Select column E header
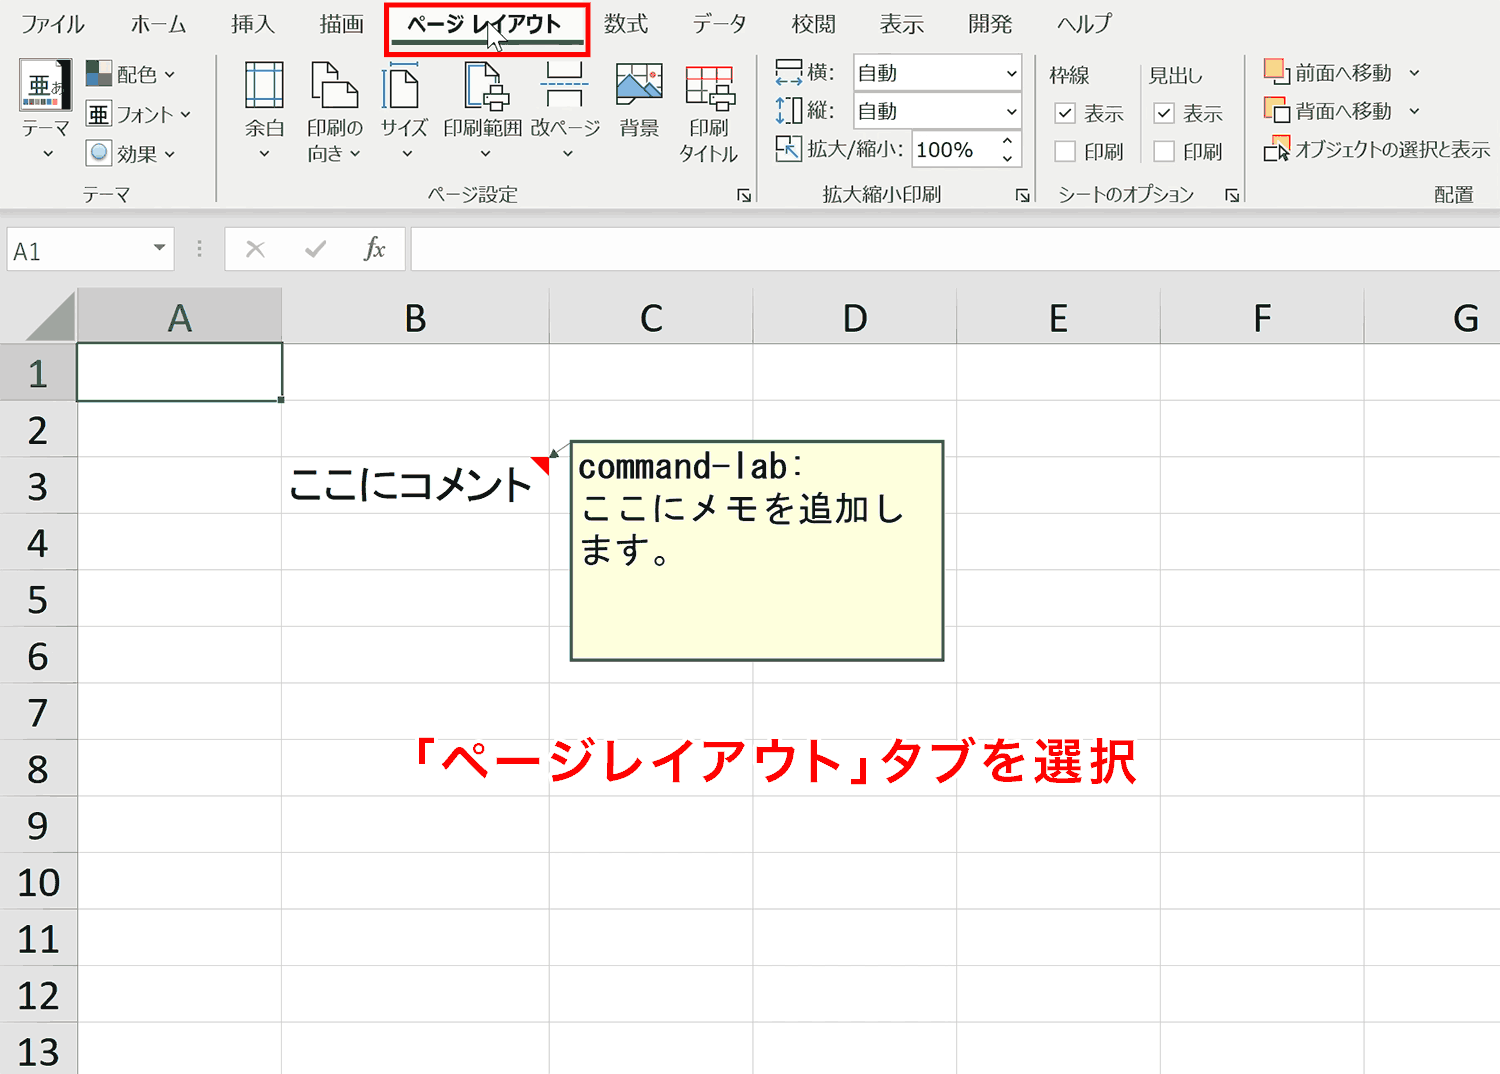 click(1059, 317)
